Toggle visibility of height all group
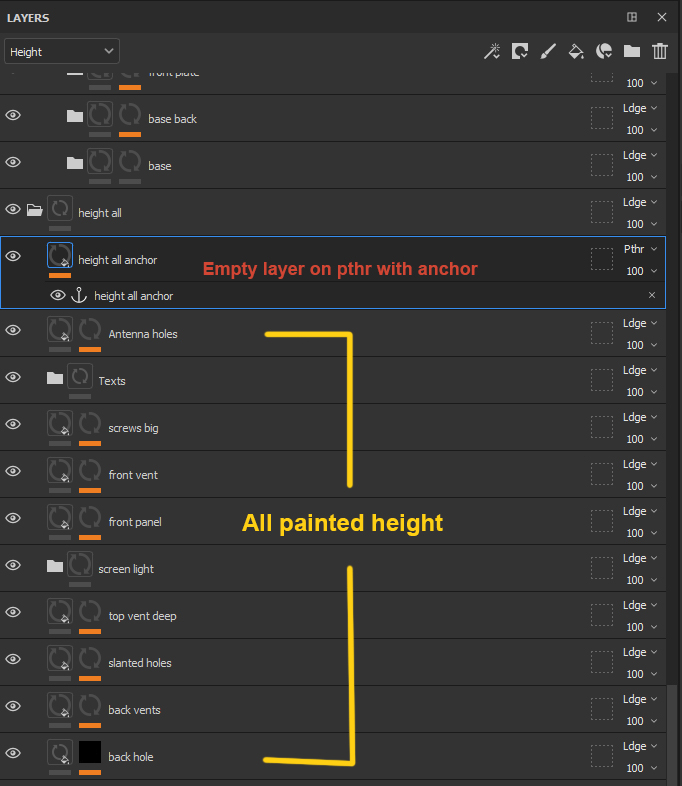This screenshot has width=682, height=786. [13, 209]
